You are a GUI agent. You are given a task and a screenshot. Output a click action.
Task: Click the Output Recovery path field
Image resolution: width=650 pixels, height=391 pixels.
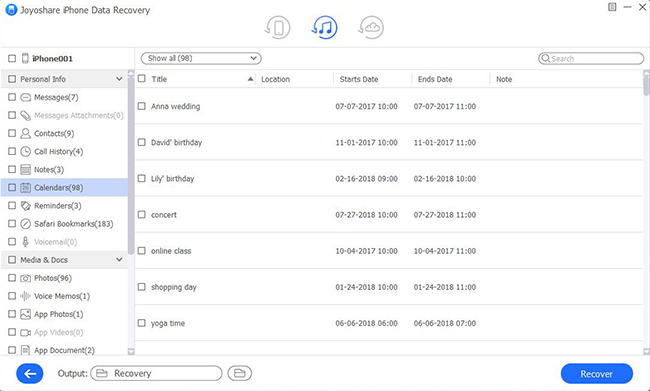pyautogui.click(x=156, y=374)
